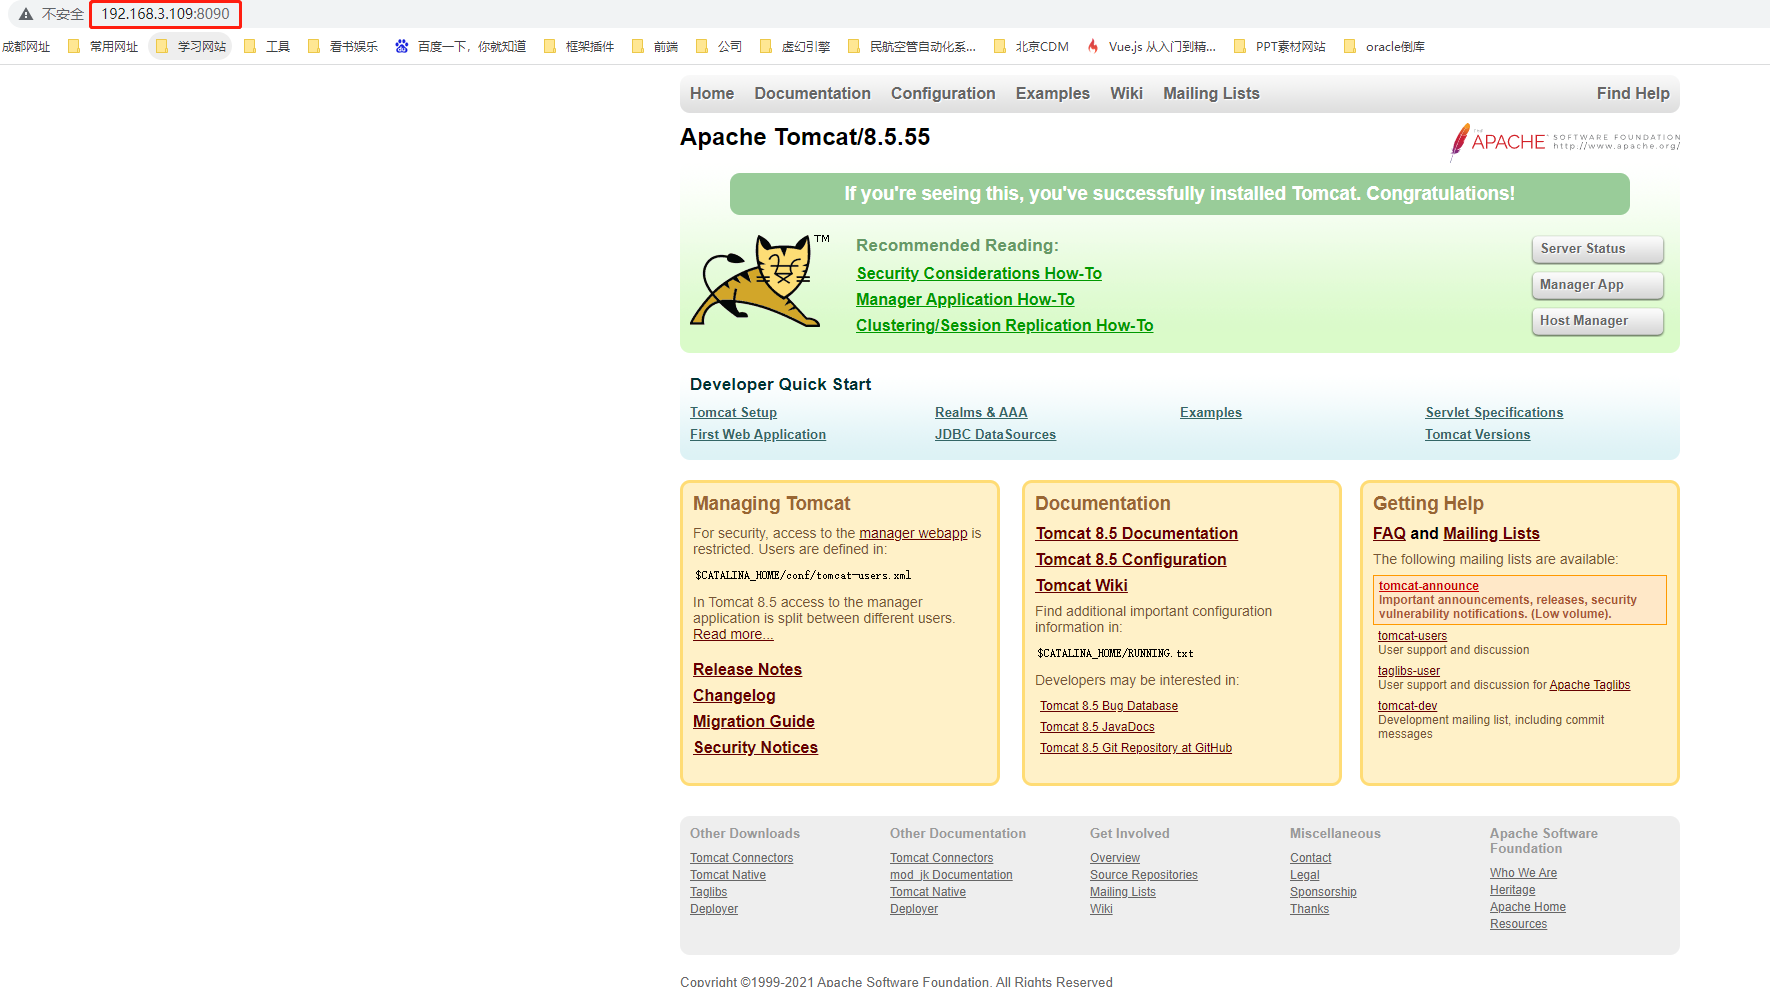Open the 北京CDM bookmark

[1031, 46]
